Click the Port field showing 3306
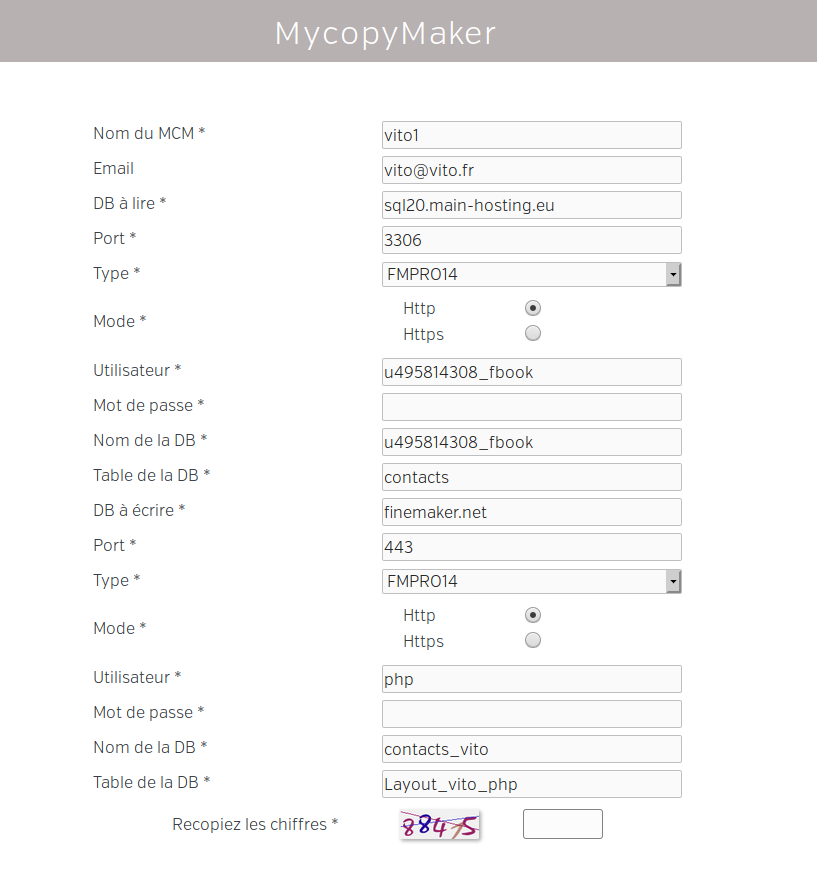The height and width of the screenshot is (879, 817). (531, 240)
